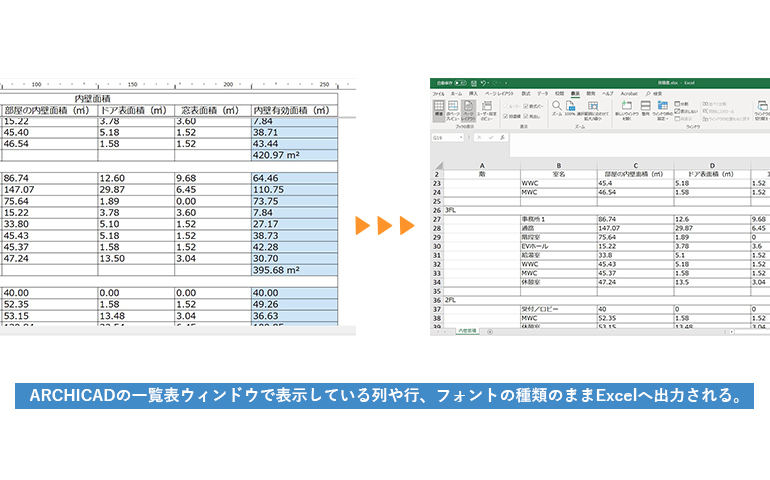Click Excel cell 'EVホール' in row 30
Screen dimensions: 770x480
559,246
